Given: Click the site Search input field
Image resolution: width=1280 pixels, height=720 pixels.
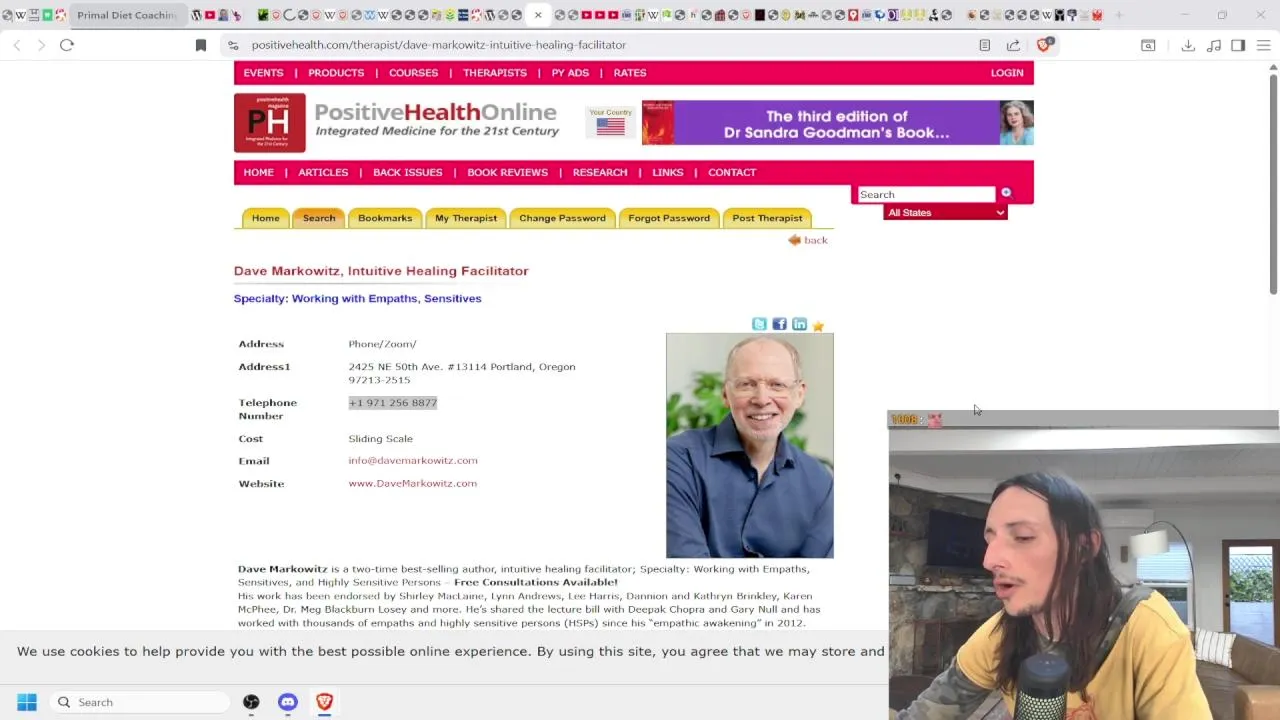Looking at the screenshot, I should coord(926,195).
